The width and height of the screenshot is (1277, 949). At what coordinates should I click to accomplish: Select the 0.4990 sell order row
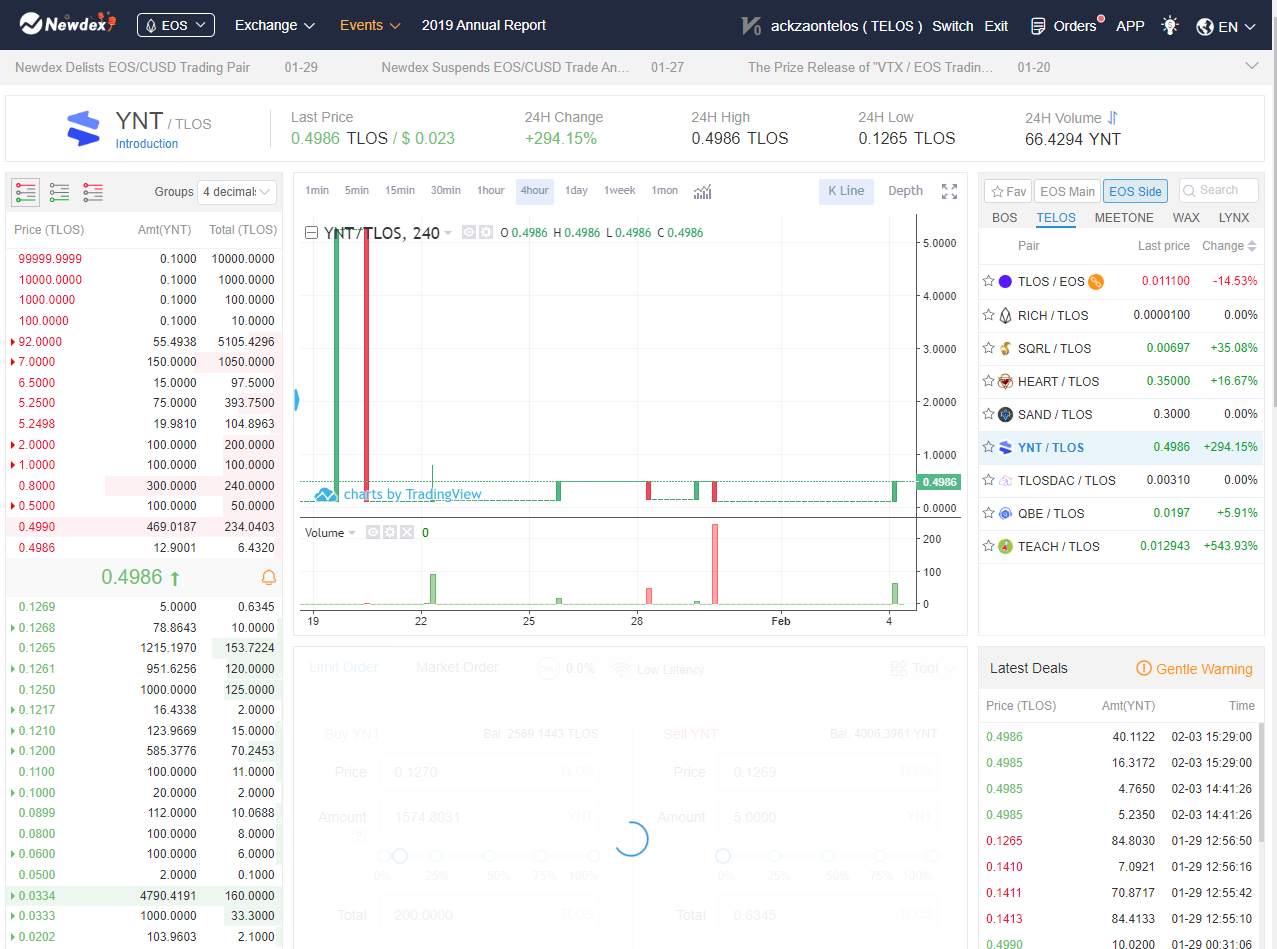click(x=145, y=527)
